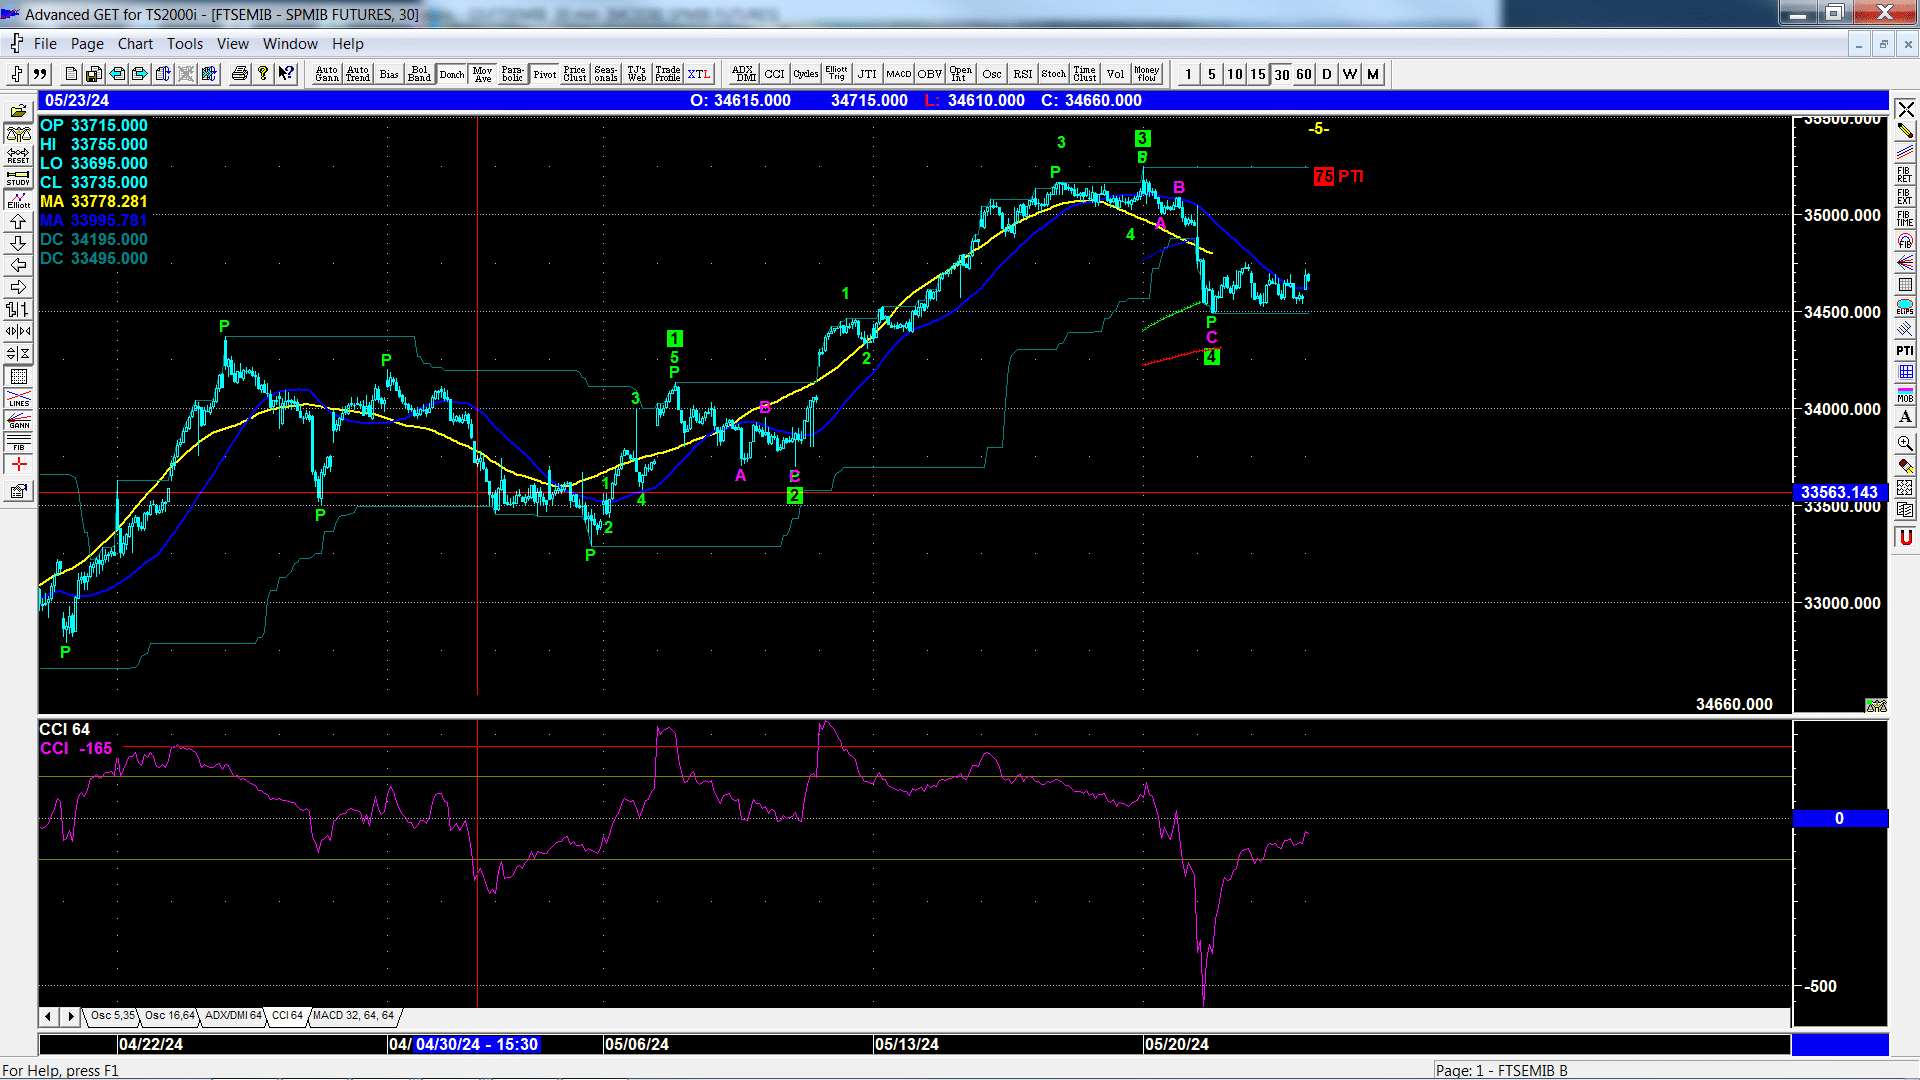Screen dimensions: 1920x1080
Task: Open the Window menu
Action: (x=290, y=44)
